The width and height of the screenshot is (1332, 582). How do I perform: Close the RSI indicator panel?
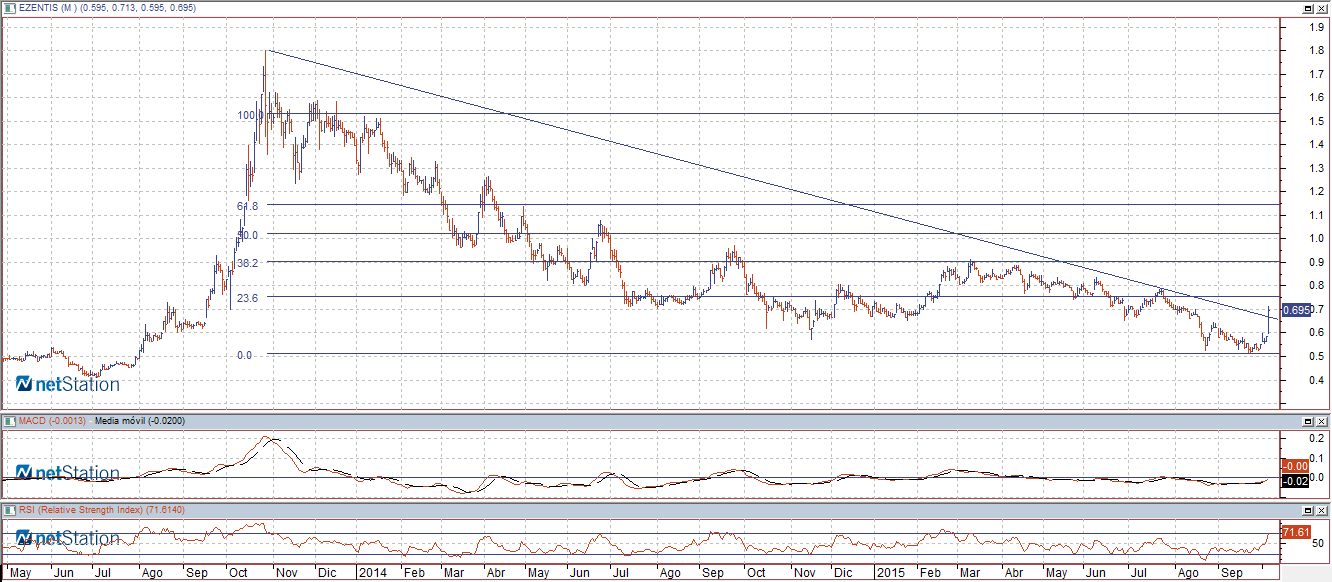click(x=1321, y=510)
